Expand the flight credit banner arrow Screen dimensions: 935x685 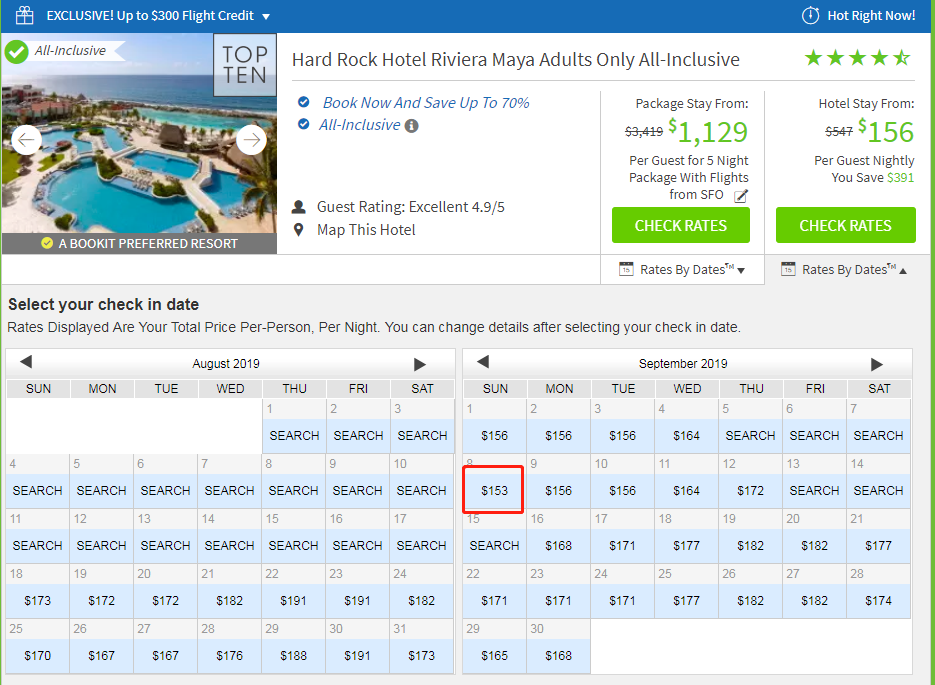pyautogui.click(x=266, y=17)
